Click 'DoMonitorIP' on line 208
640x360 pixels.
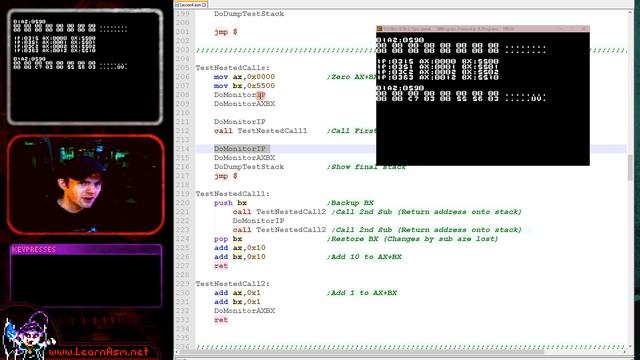coord(240,95)
